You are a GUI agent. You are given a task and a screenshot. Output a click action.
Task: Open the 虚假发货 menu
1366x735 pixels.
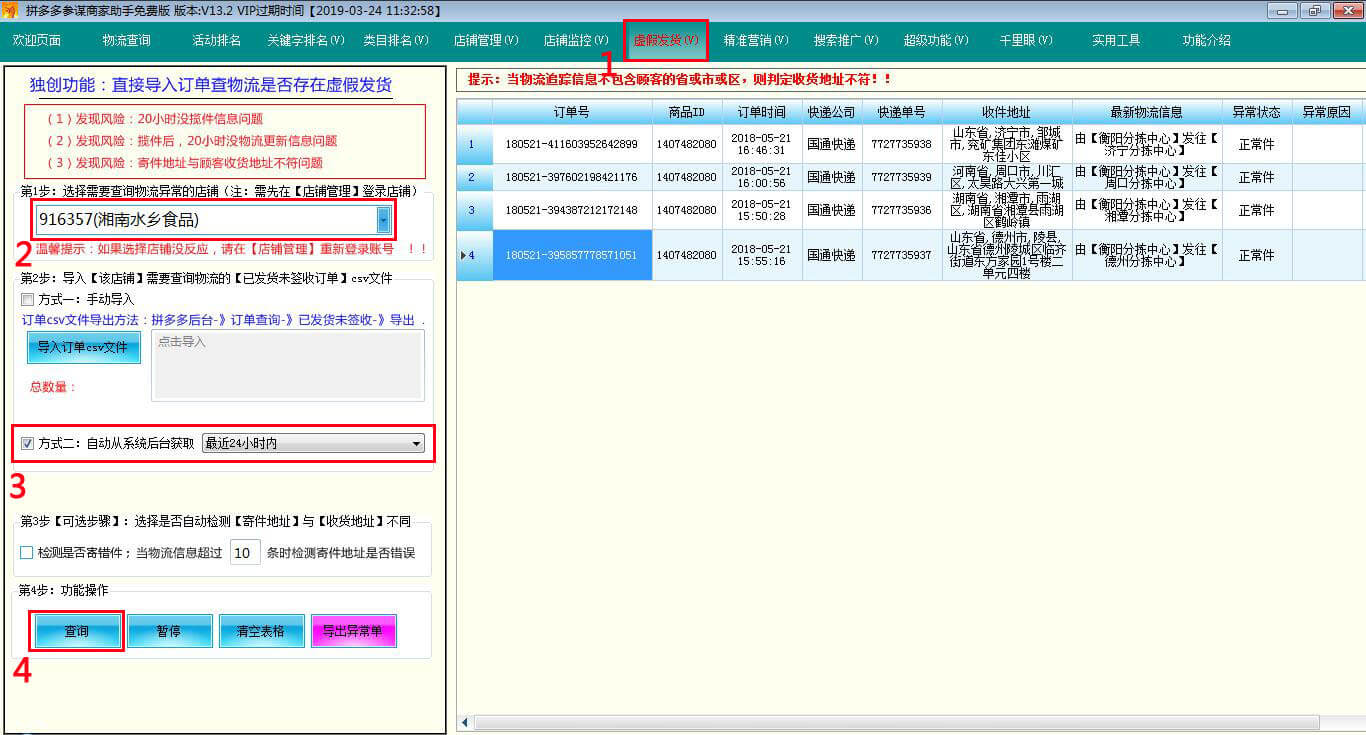coord(666,41)
